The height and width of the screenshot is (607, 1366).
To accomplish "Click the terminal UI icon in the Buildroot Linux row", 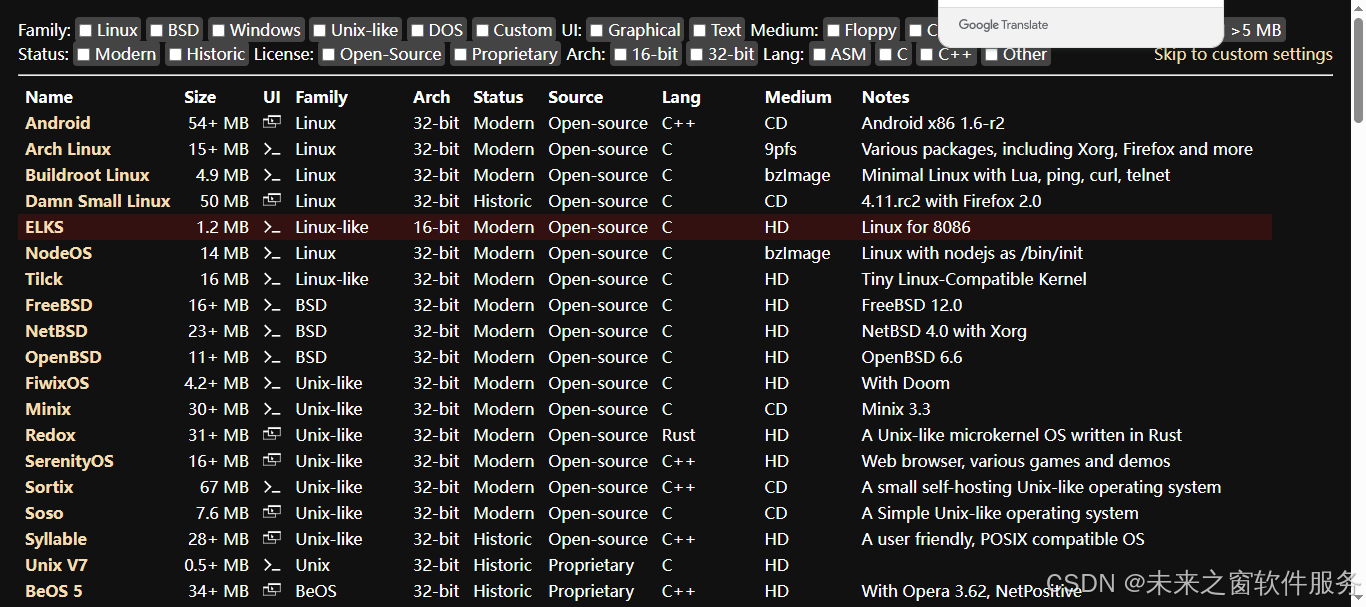I will [x=271, y=175].
